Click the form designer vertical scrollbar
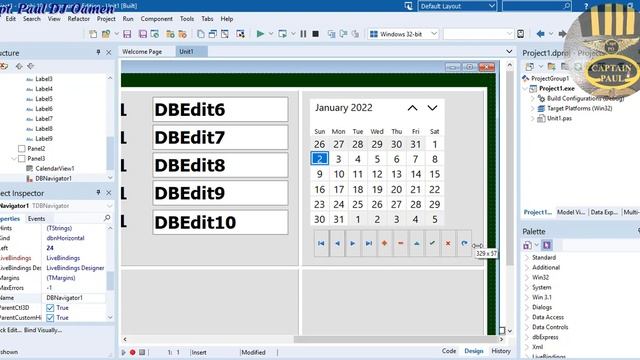640x360 pixels. 509,167
